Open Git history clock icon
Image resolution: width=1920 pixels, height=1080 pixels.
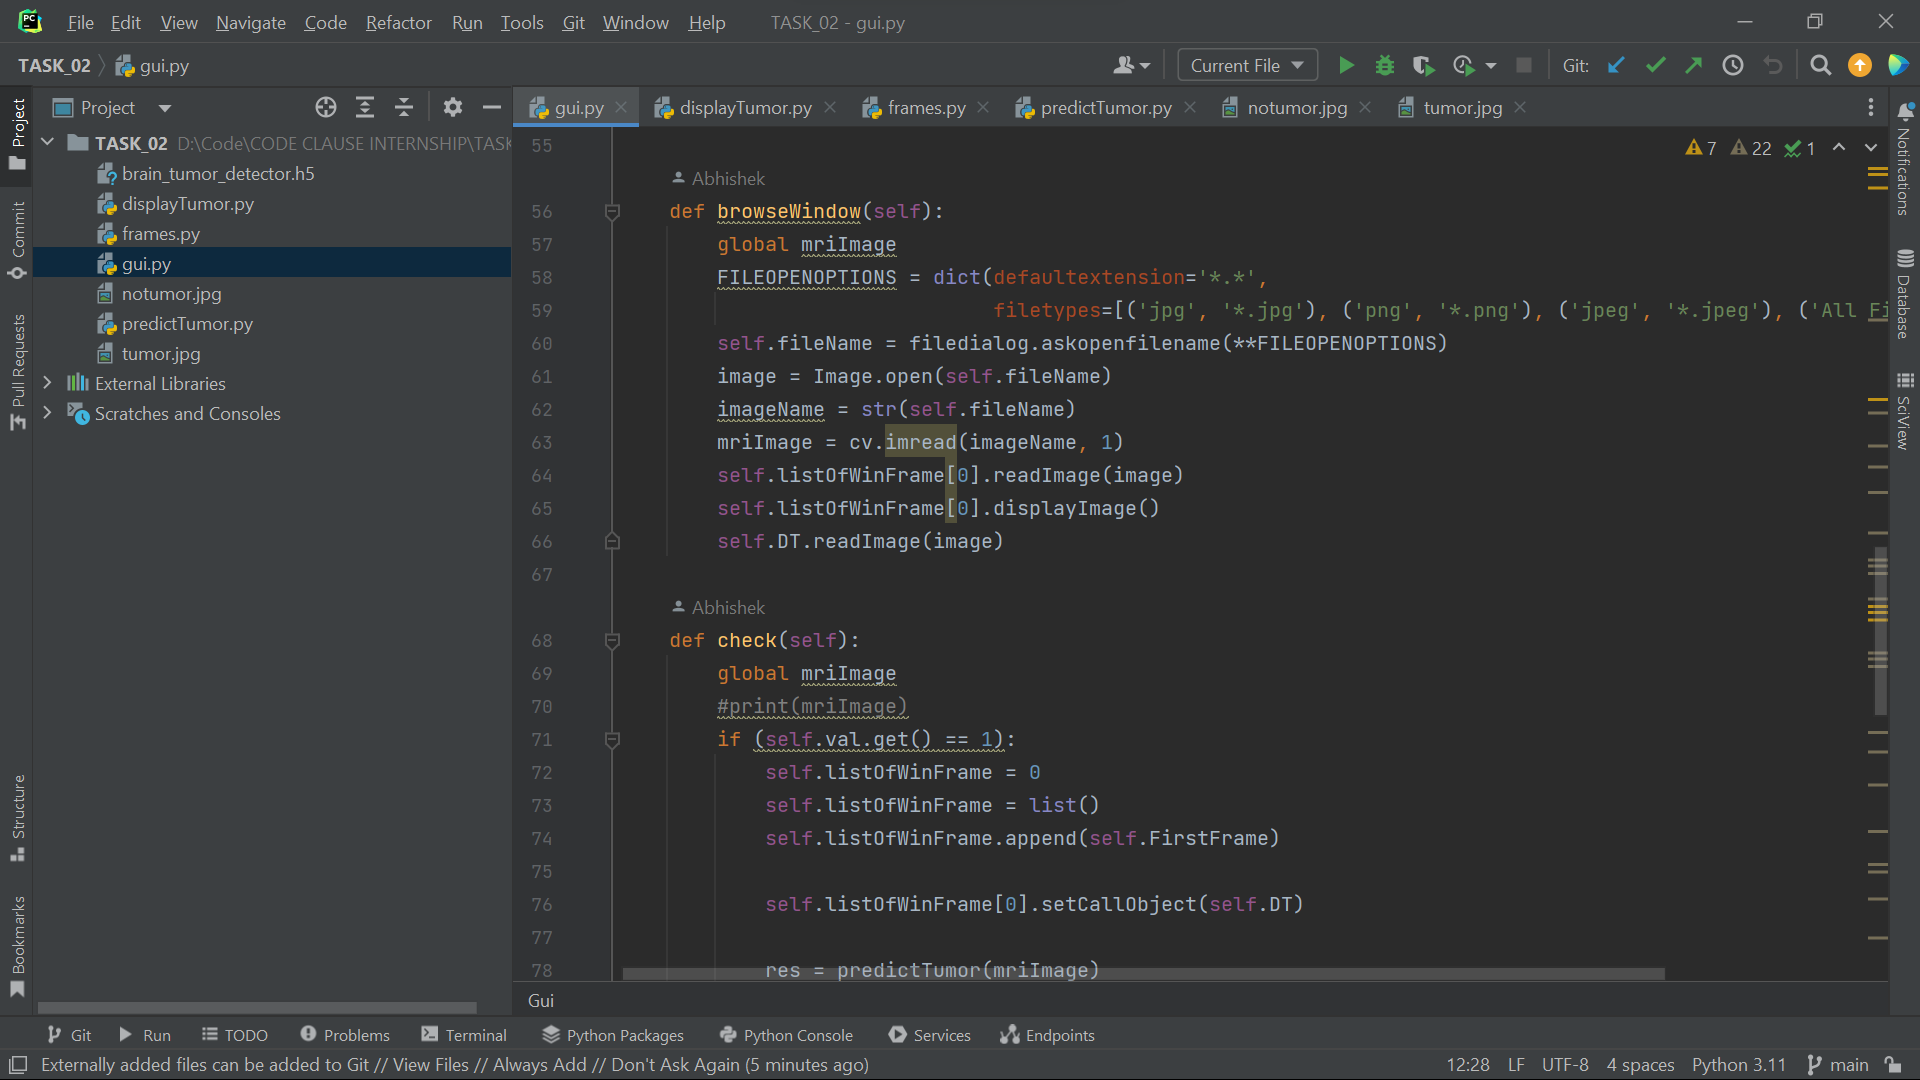tap(1733, 66)
